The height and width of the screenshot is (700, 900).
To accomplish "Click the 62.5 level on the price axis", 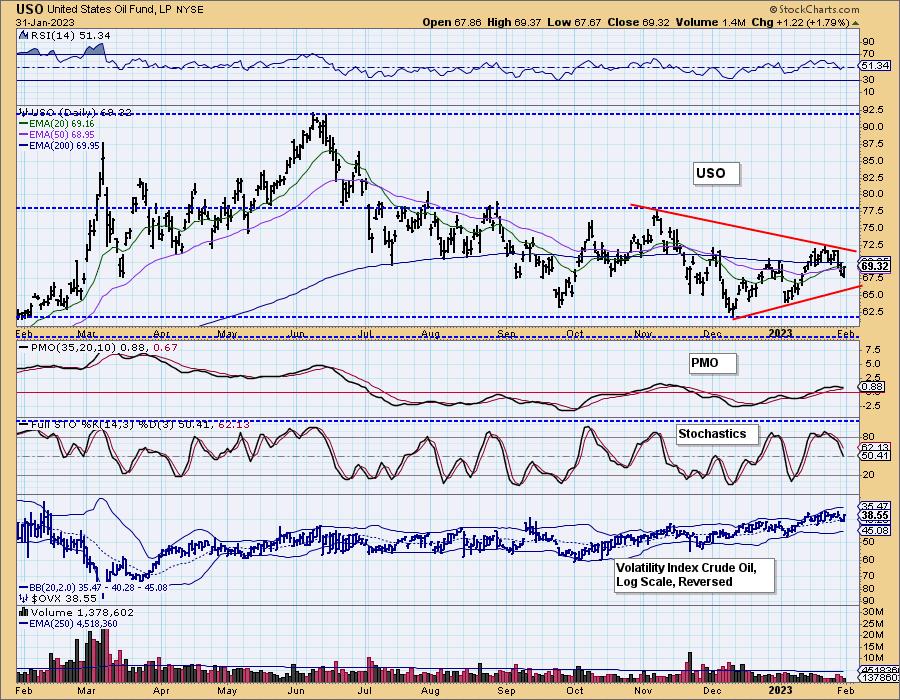I will click(873, 312).
